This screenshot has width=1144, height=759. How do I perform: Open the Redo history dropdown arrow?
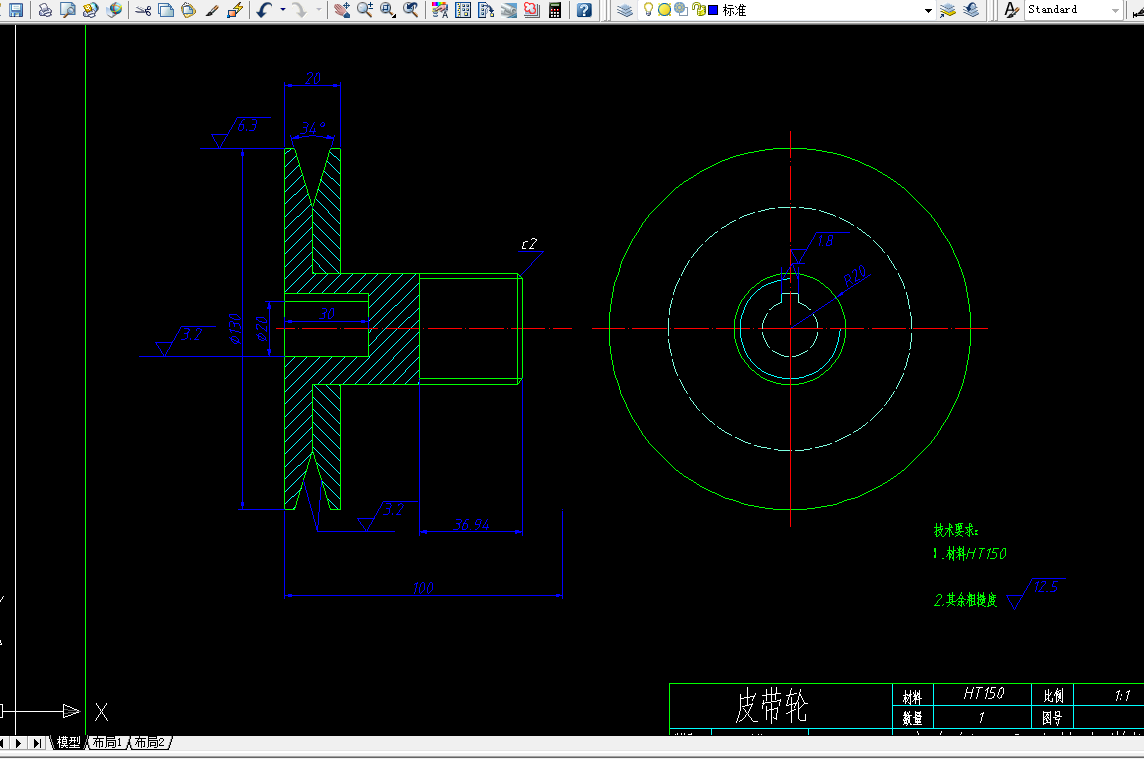pos(318,9)
